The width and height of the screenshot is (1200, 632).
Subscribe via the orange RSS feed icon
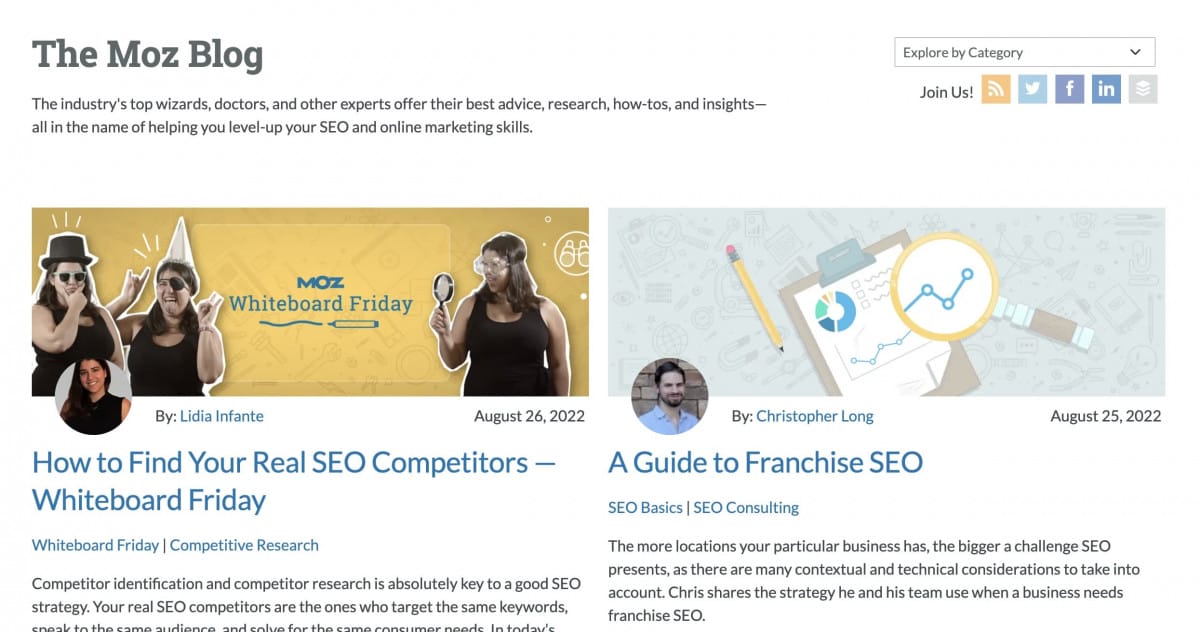996,89
